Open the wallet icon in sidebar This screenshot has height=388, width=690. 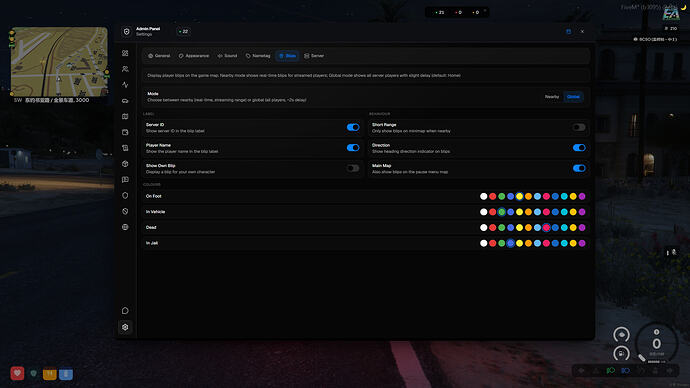click(125, 132)
